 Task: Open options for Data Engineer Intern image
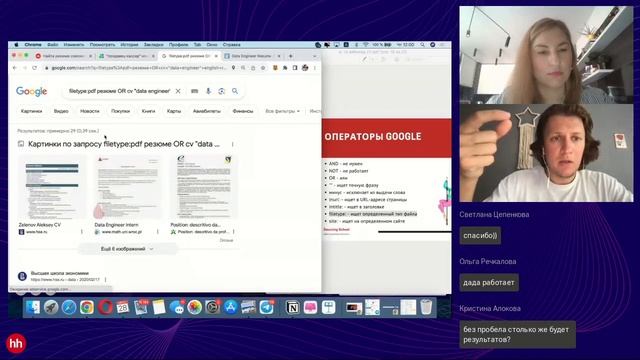(x=158, y=231)
